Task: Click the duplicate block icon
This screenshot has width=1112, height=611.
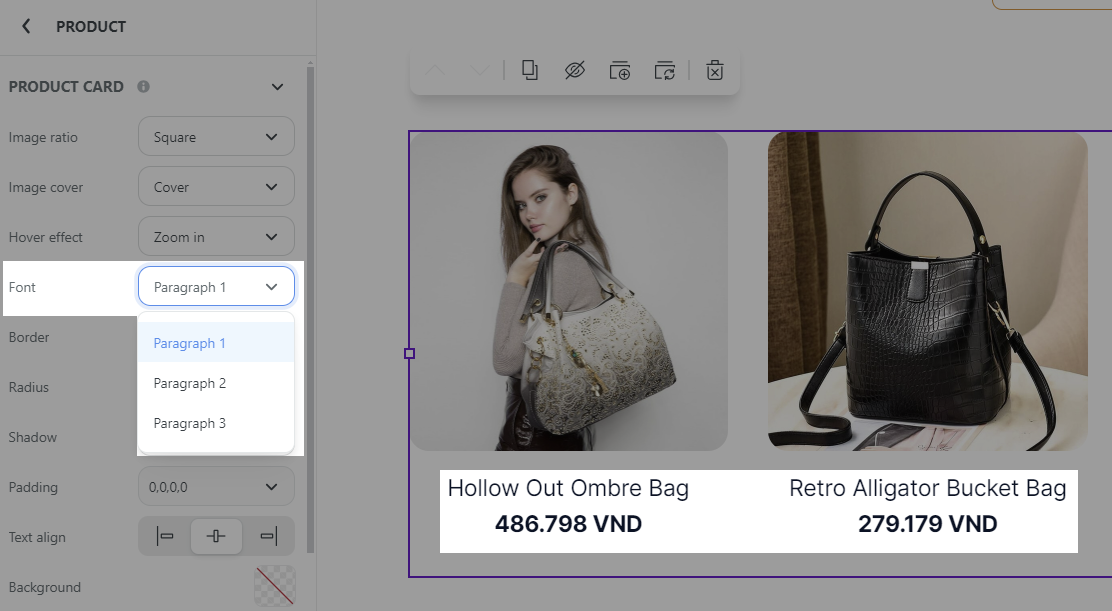Action: (530, 70)
